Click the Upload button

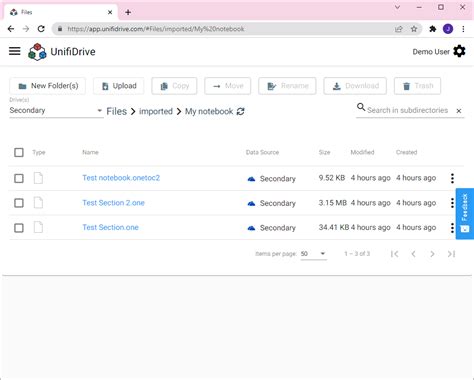coord(119,86)
